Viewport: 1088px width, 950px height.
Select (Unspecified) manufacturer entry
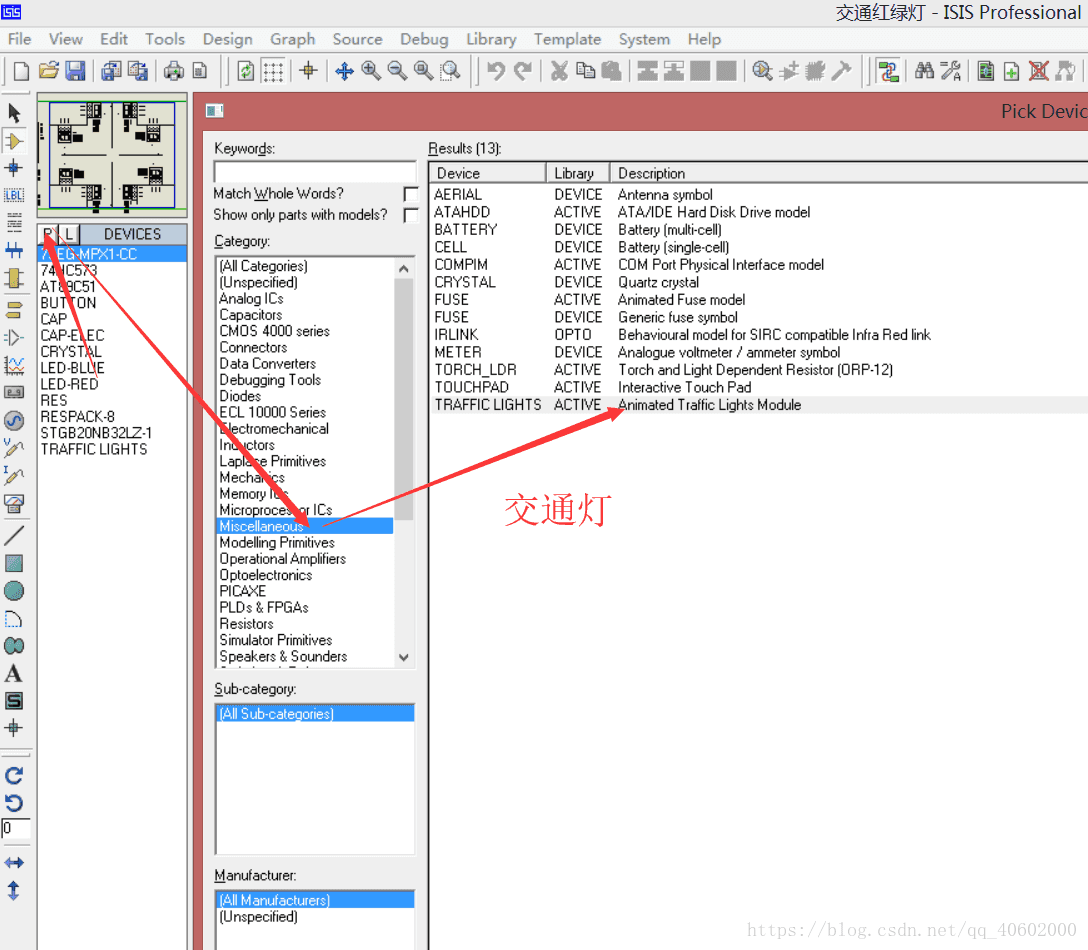[x=315, y=917]
